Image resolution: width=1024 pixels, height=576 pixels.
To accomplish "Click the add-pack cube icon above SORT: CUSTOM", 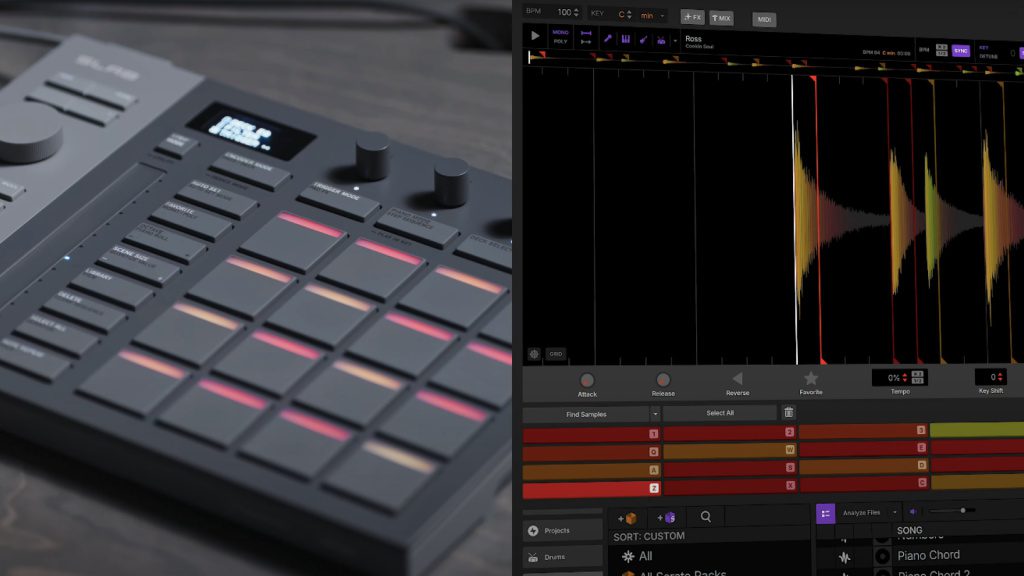I will coord(630,519).
